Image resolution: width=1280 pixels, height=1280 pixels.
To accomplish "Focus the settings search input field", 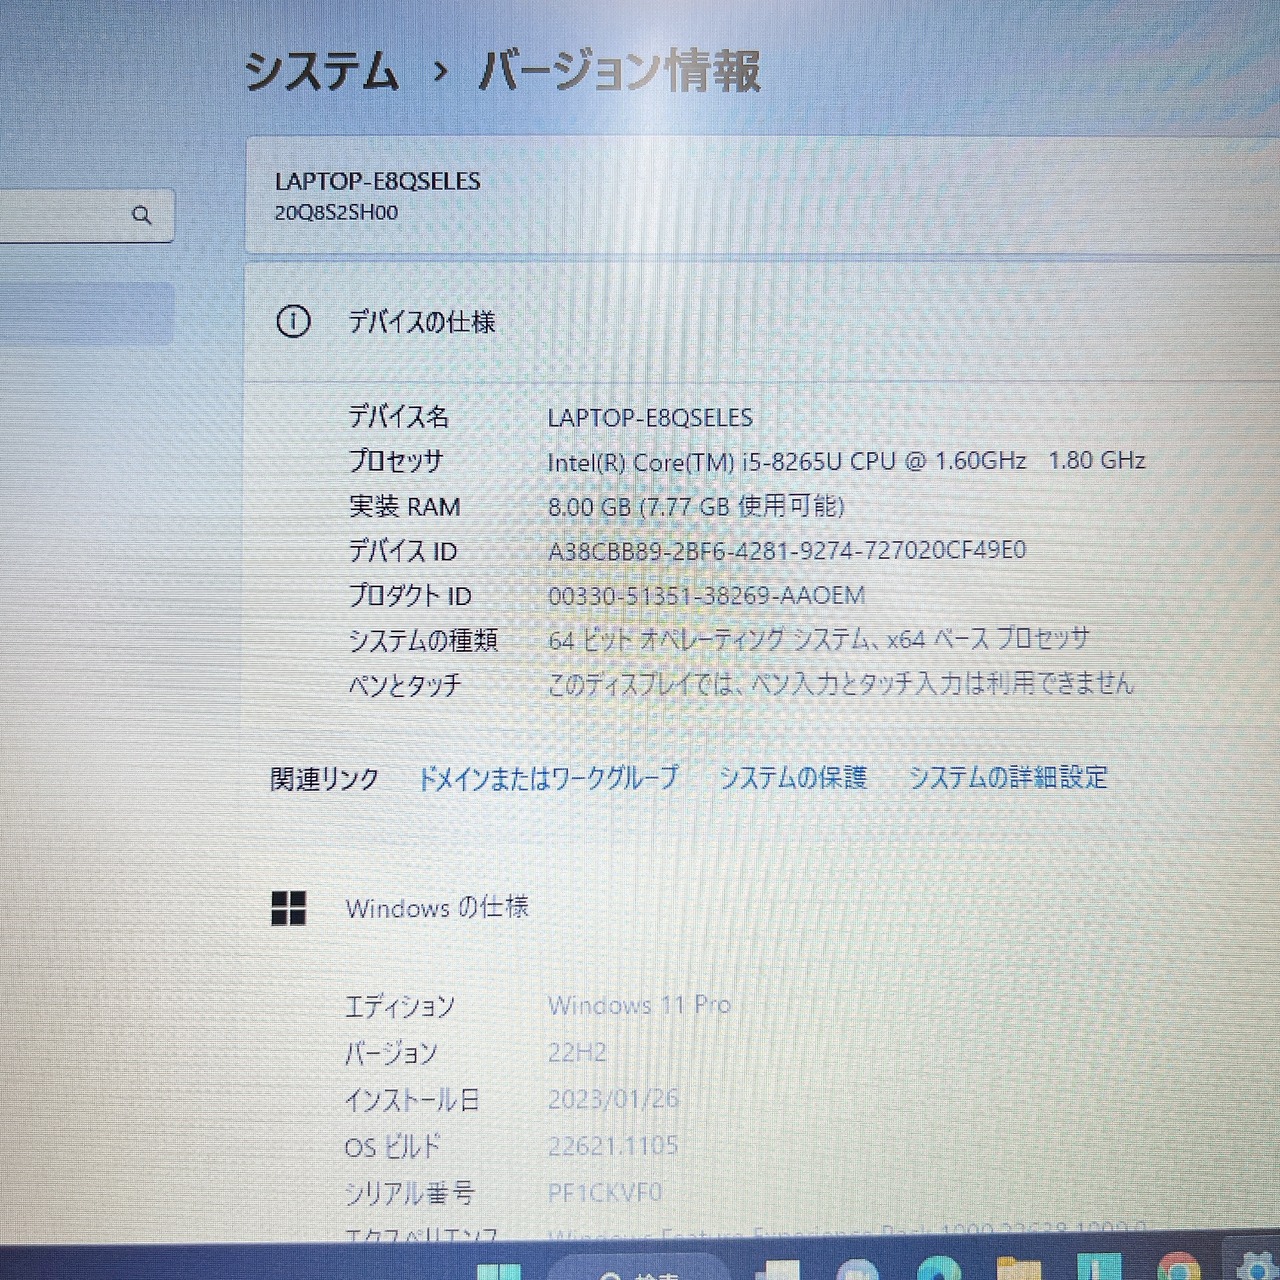I will pos(86,215).
